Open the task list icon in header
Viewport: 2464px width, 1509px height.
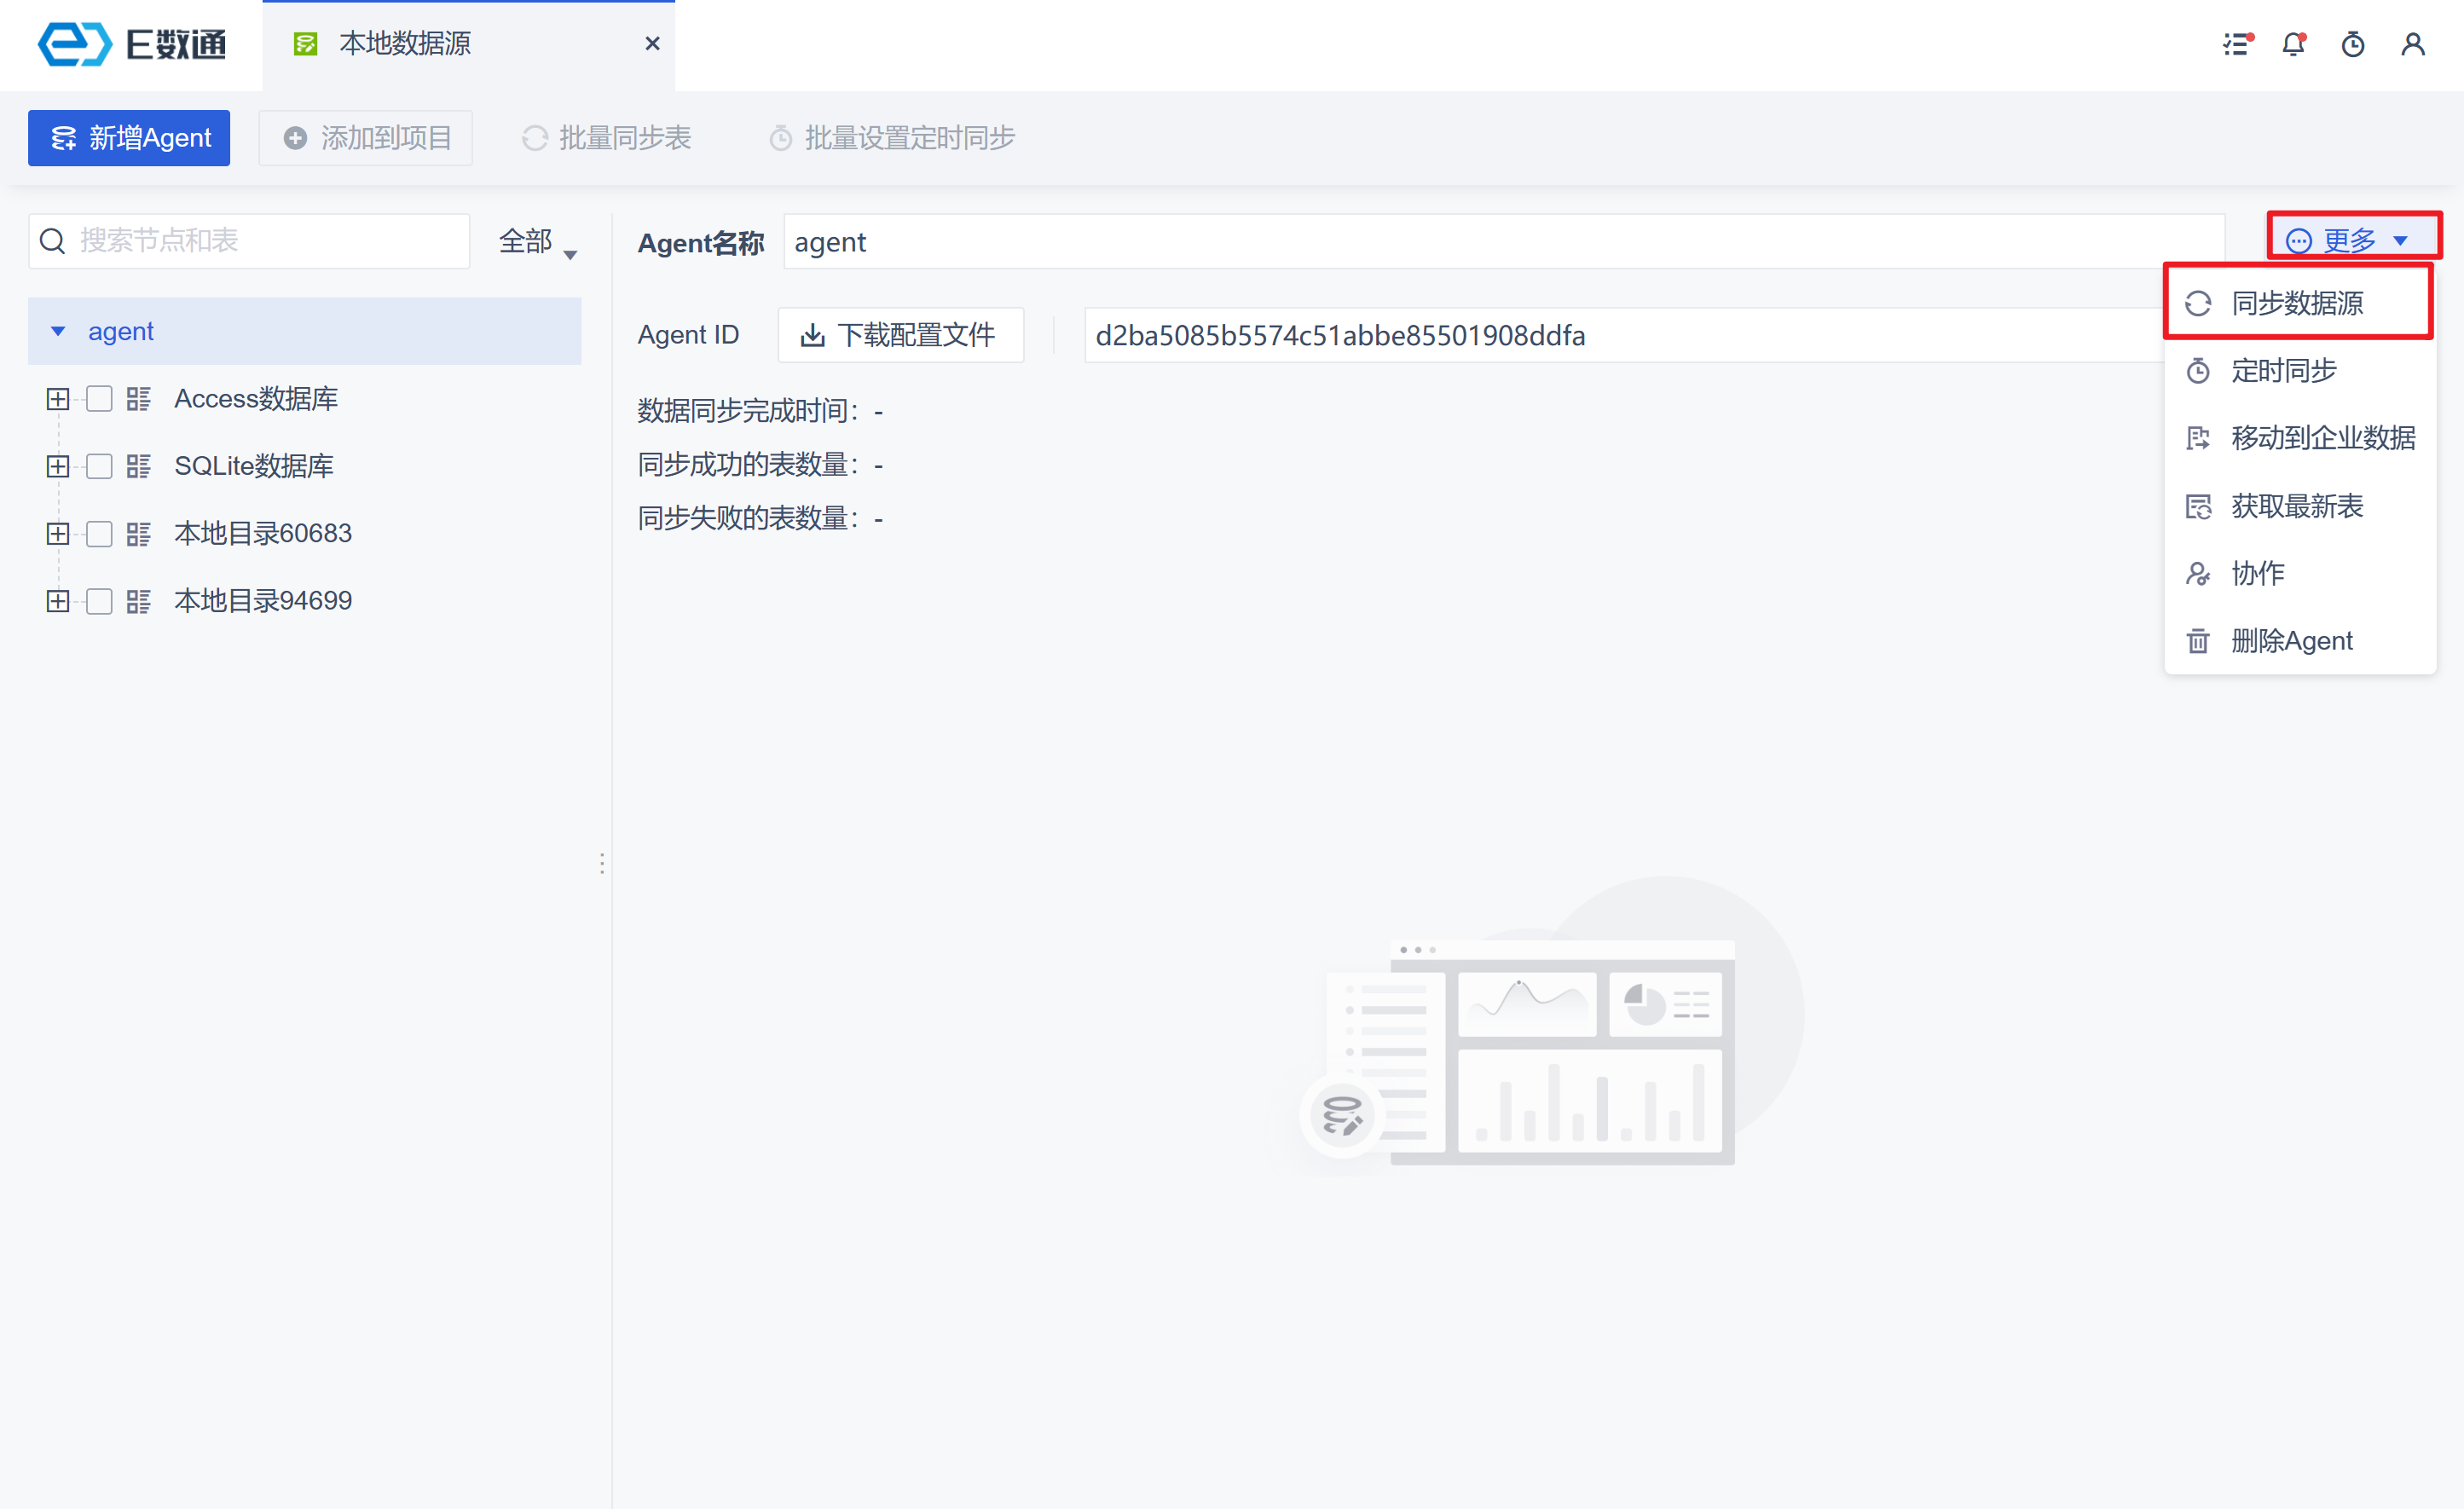tap(2236, 45)
